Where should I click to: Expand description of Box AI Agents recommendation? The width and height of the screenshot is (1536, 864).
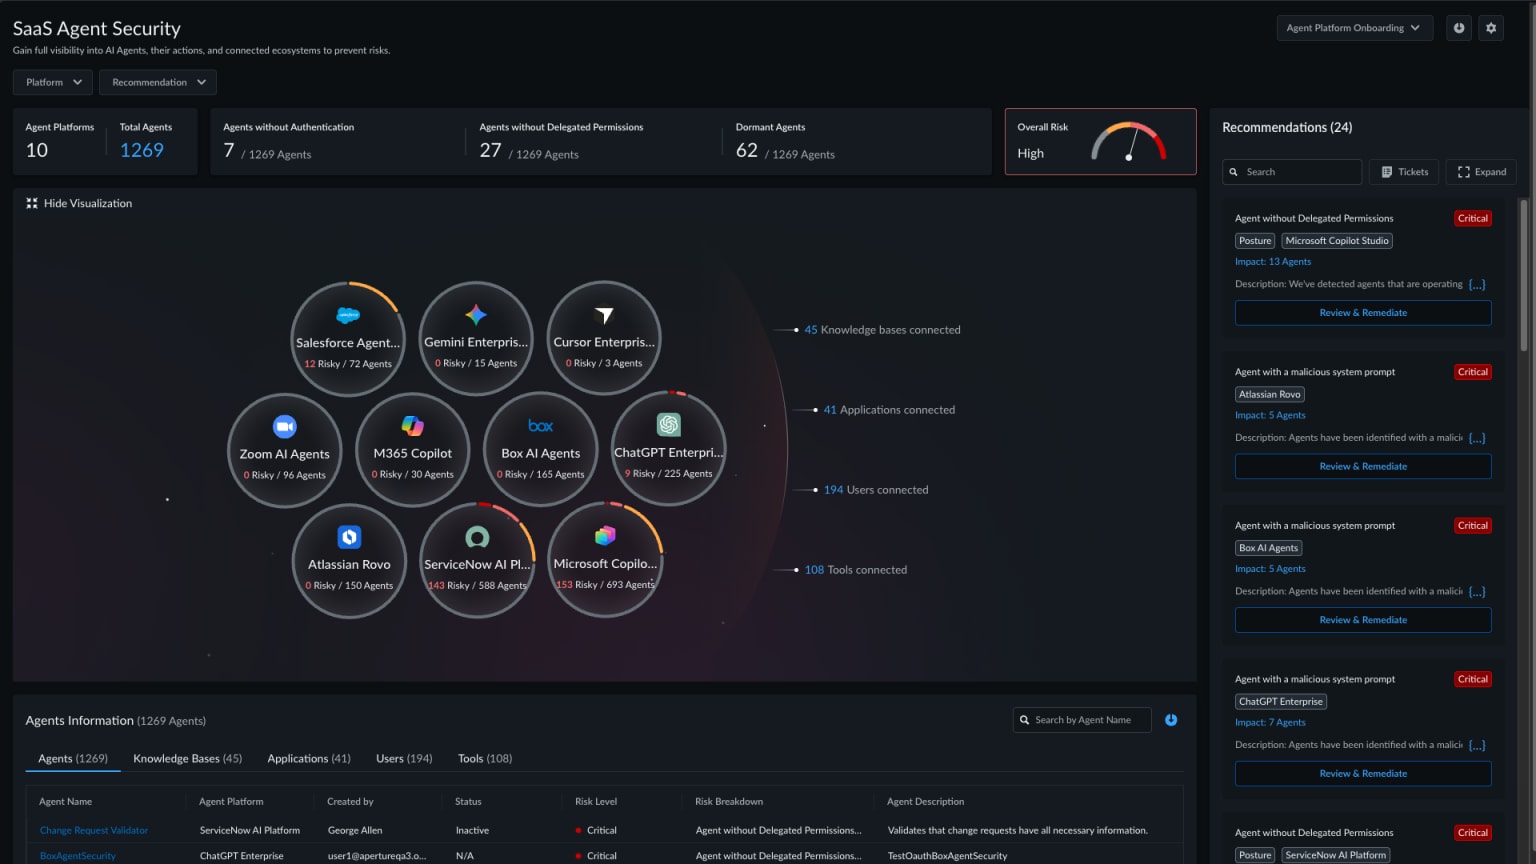coord(1477,592)
